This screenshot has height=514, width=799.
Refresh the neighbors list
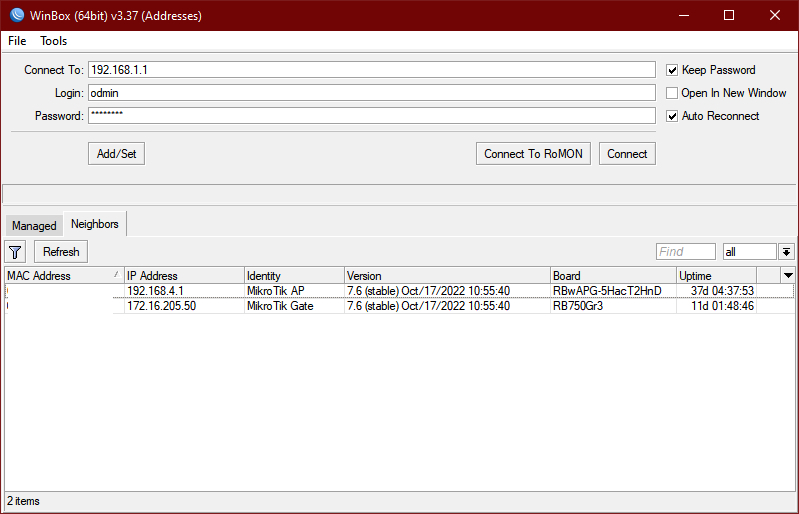[x=61, y=252]
